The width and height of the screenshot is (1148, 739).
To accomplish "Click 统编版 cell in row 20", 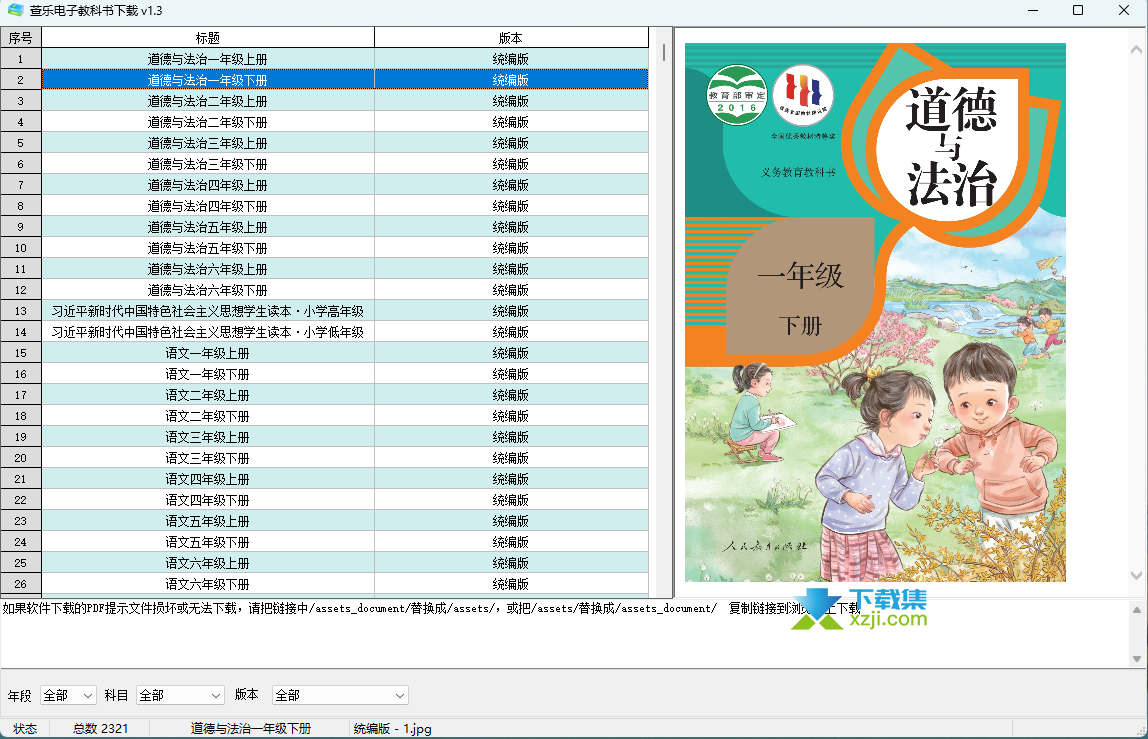I will click(511, 458).
